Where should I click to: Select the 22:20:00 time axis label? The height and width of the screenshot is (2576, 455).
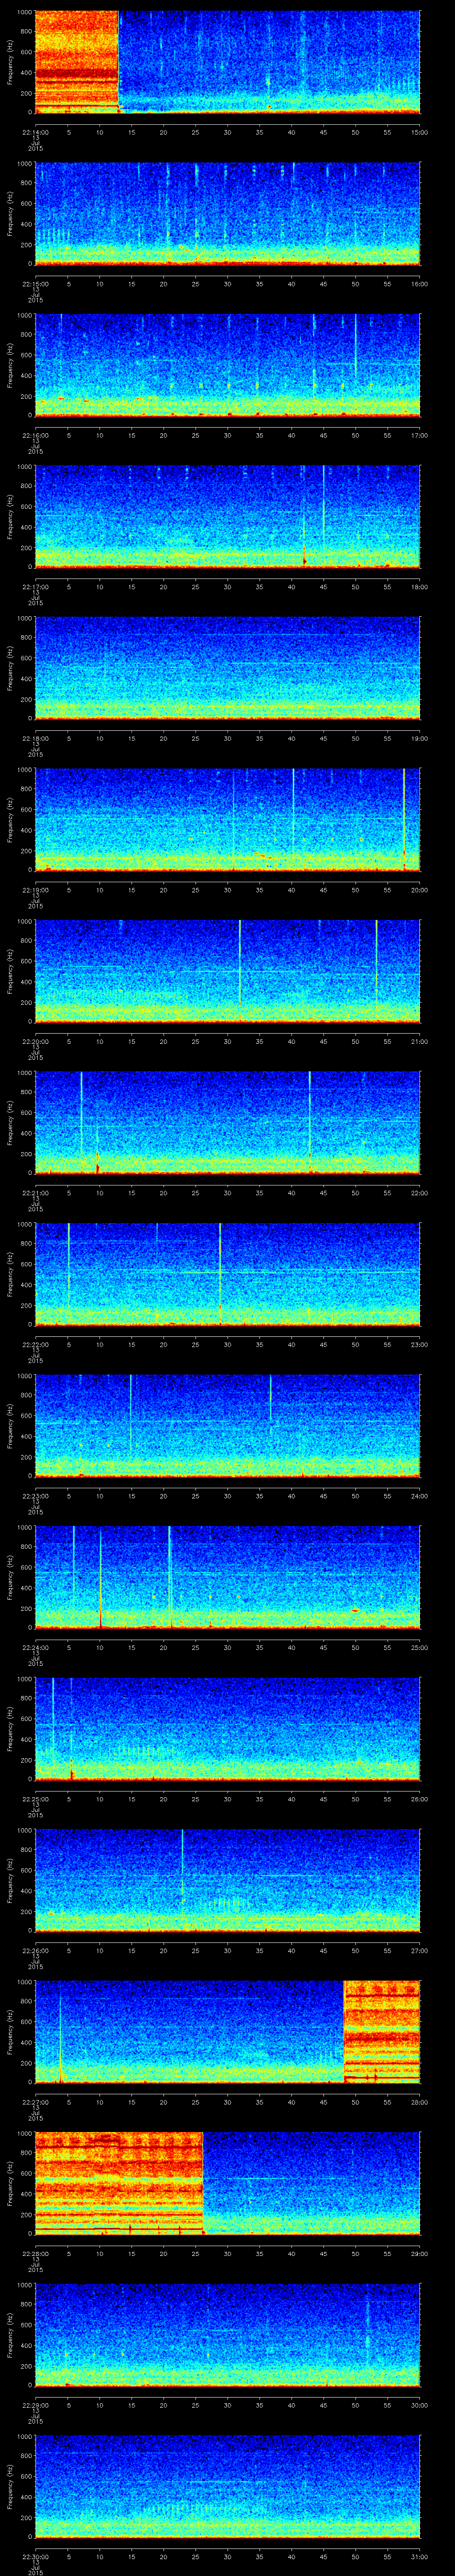(35, 1041)
